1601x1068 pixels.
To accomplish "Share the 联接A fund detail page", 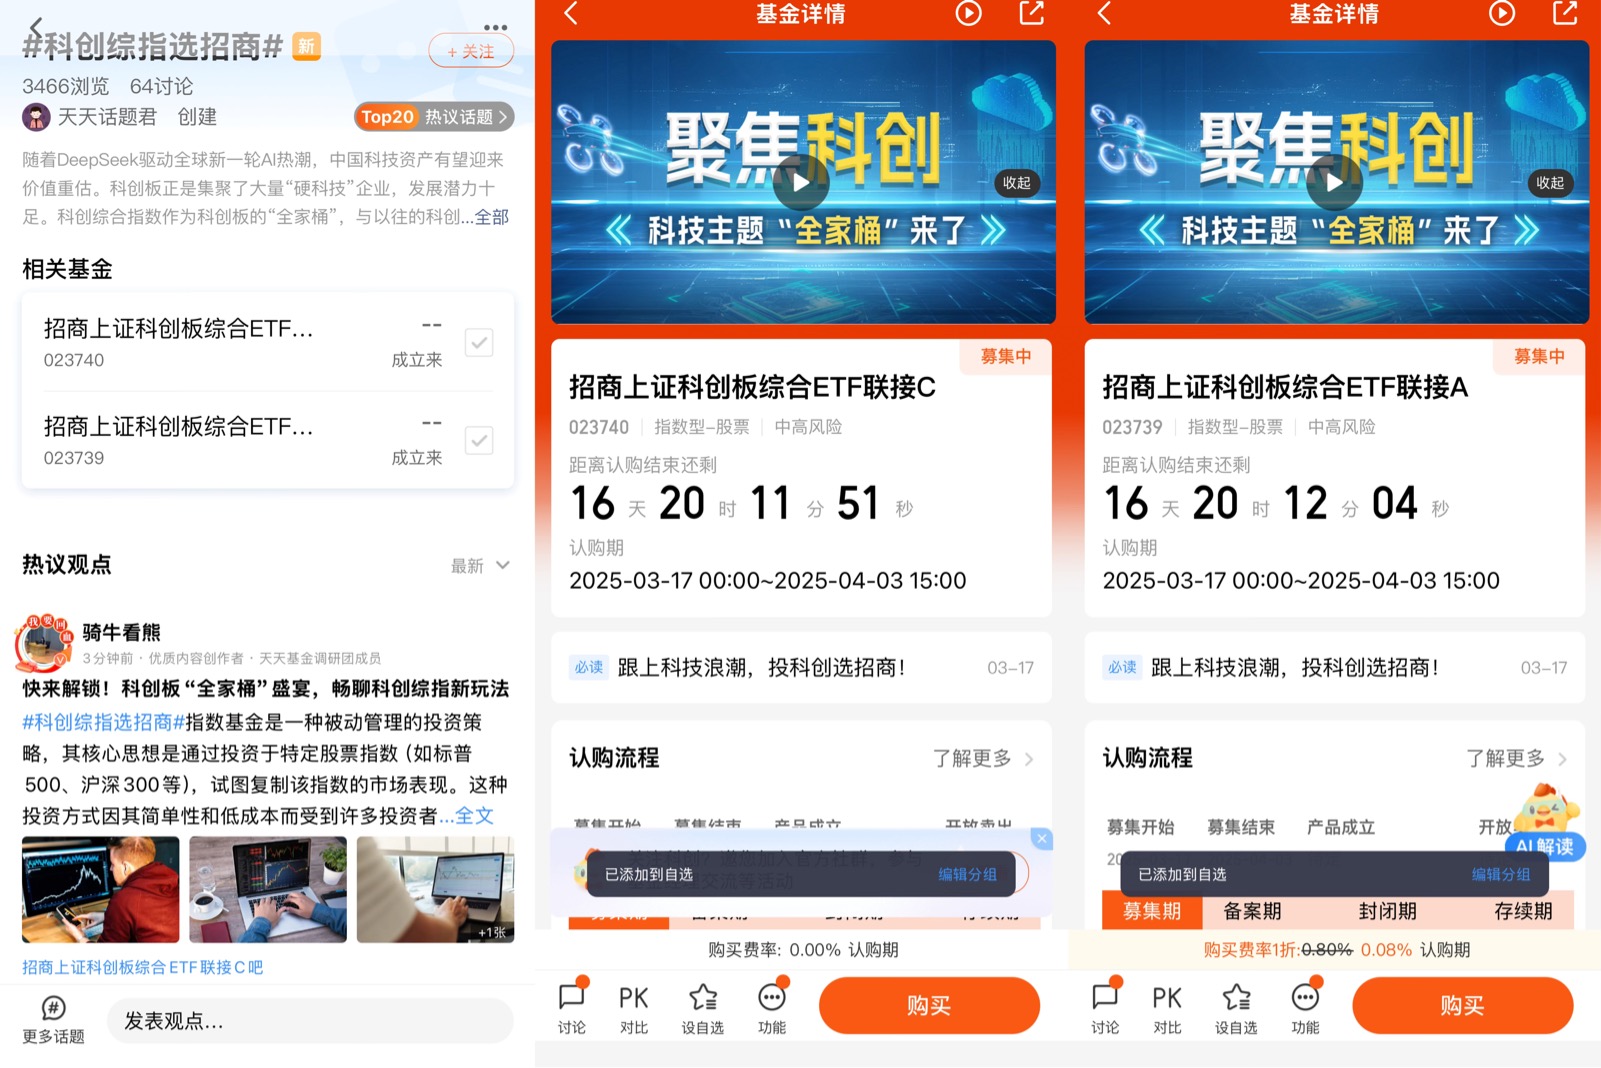I will click(1564, 13).
